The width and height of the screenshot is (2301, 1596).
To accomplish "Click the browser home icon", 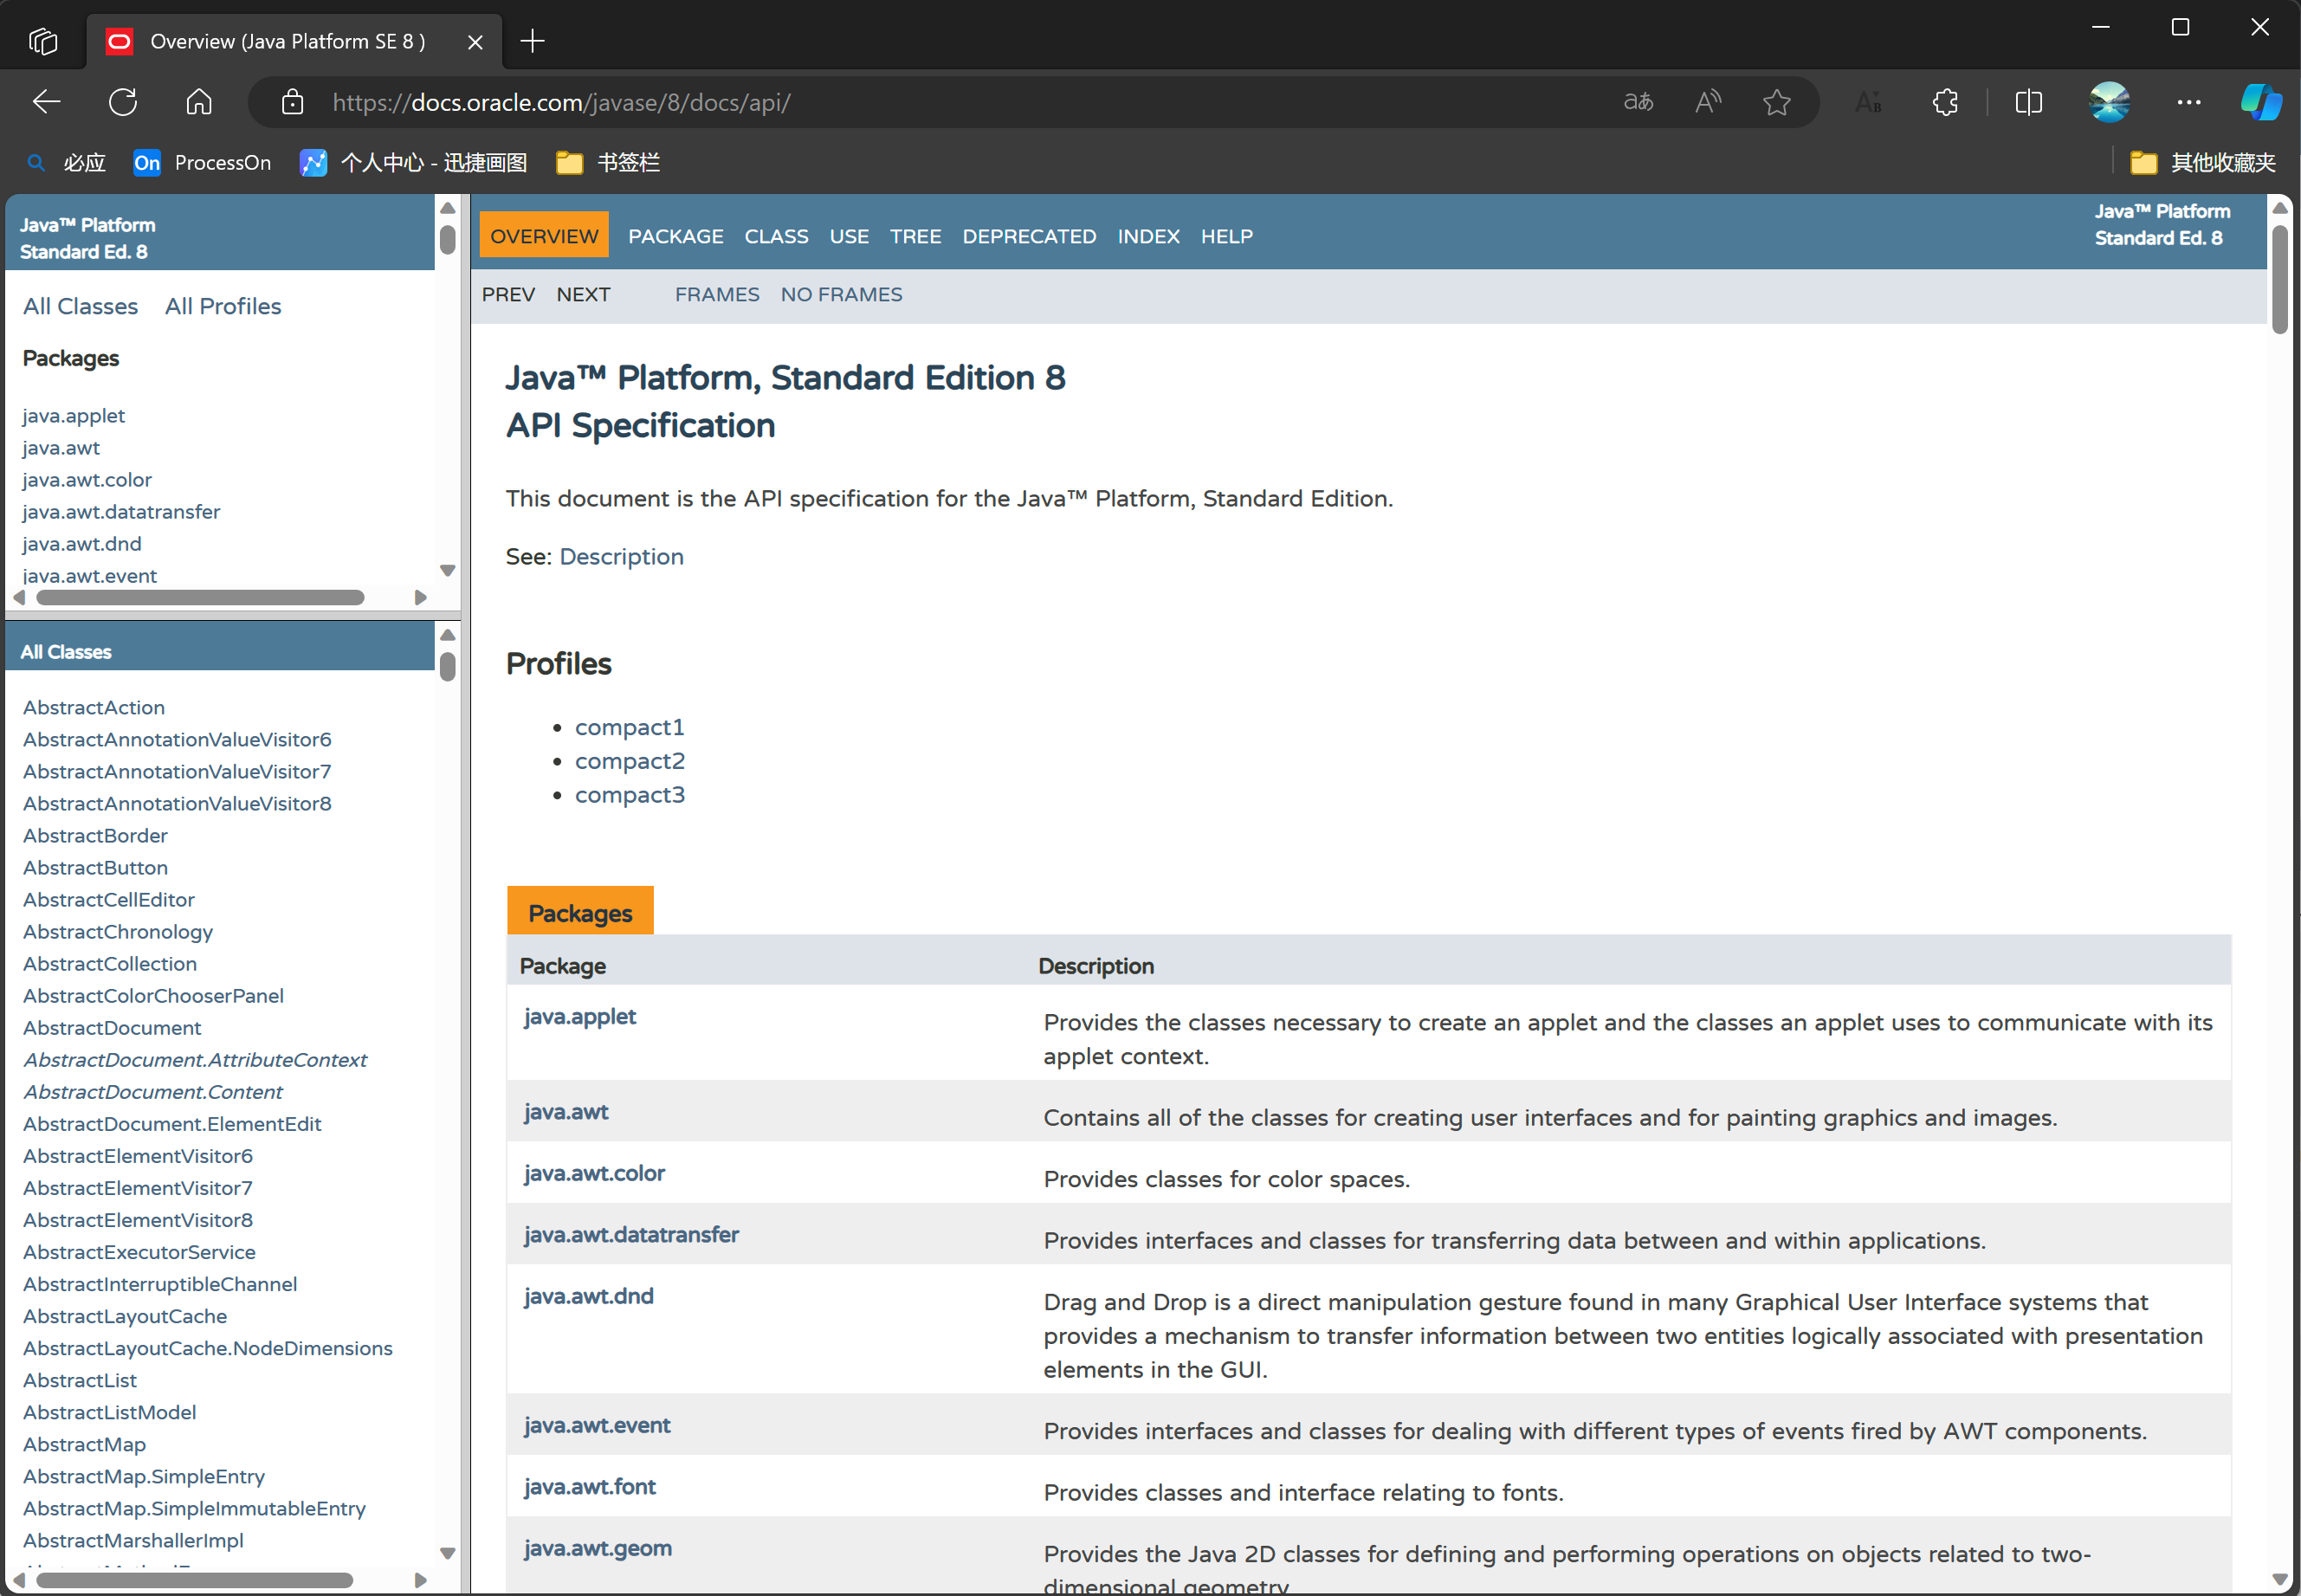I will coord(199,102).
